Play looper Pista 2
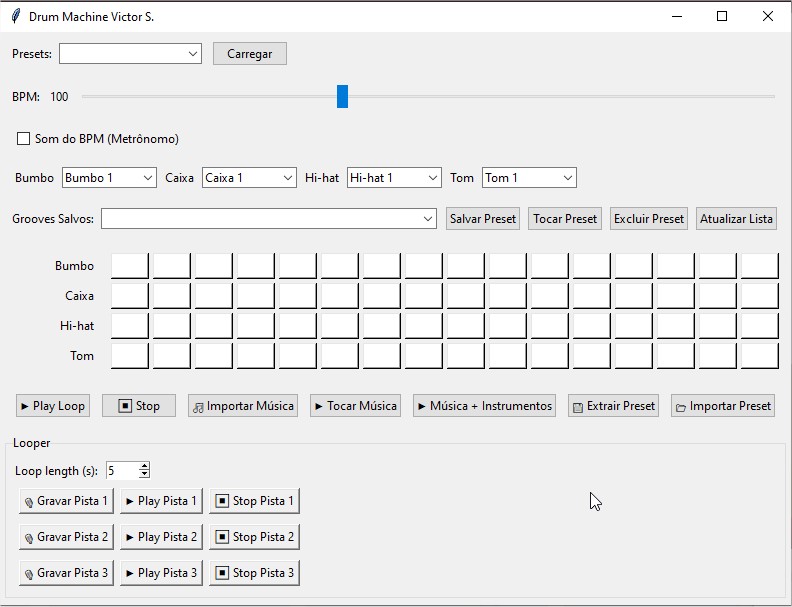The height and width of the screenshot is (607, 792). 161,537
